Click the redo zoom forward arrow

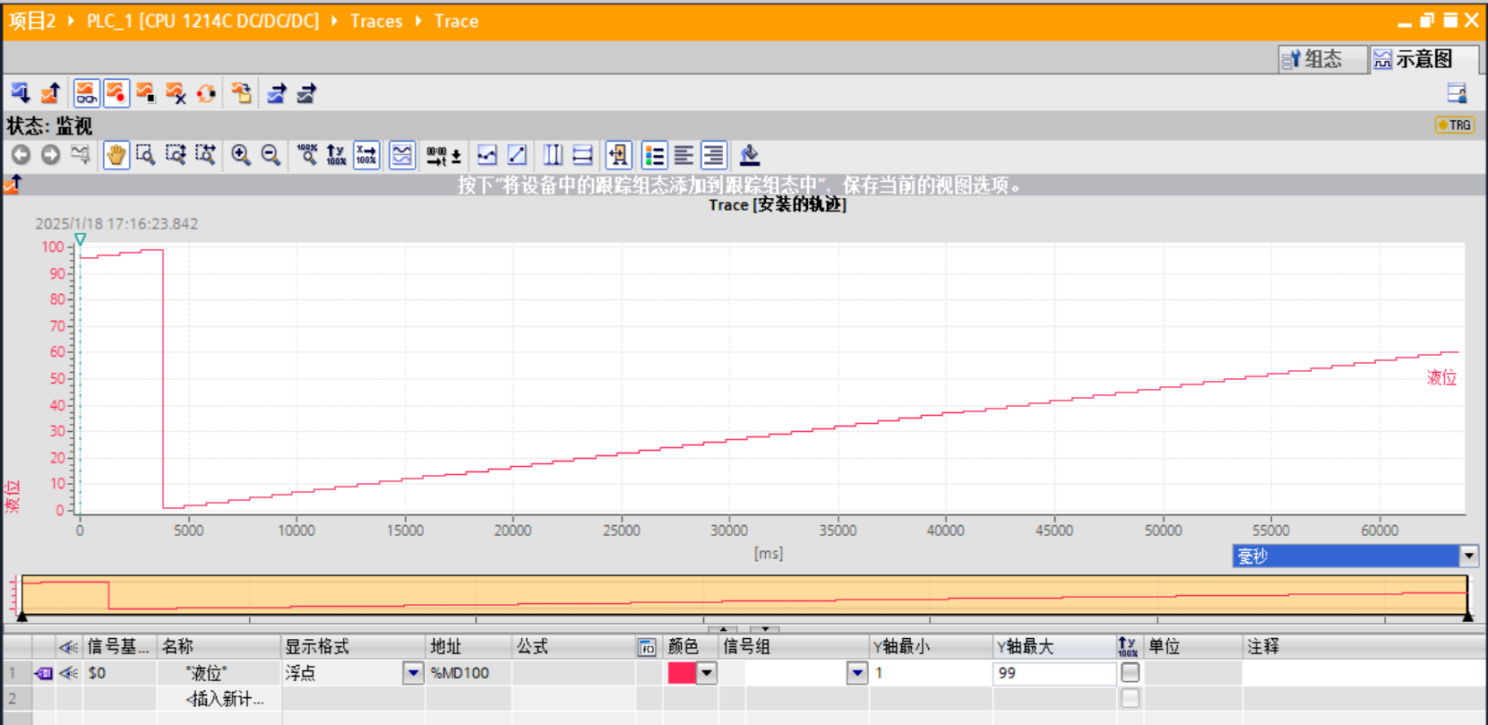pos(51,155)
